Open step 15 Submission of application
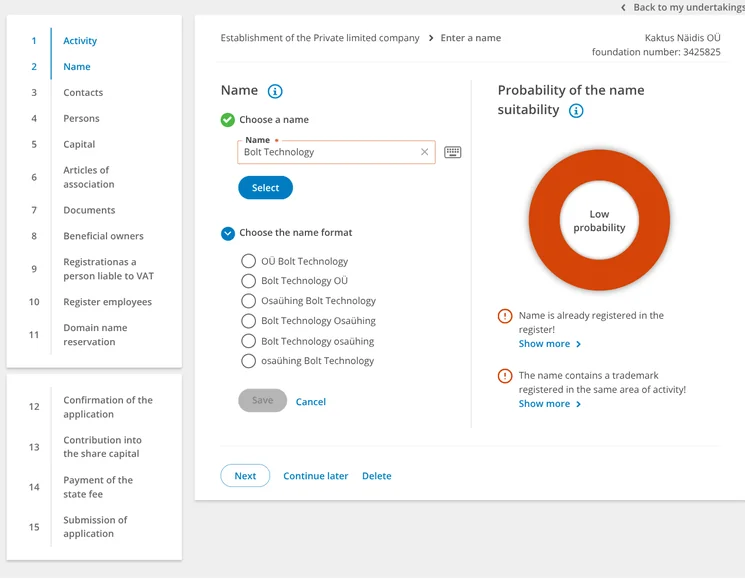Image resolution: width=745 pixels, height=581 pixels. (95, 527)
